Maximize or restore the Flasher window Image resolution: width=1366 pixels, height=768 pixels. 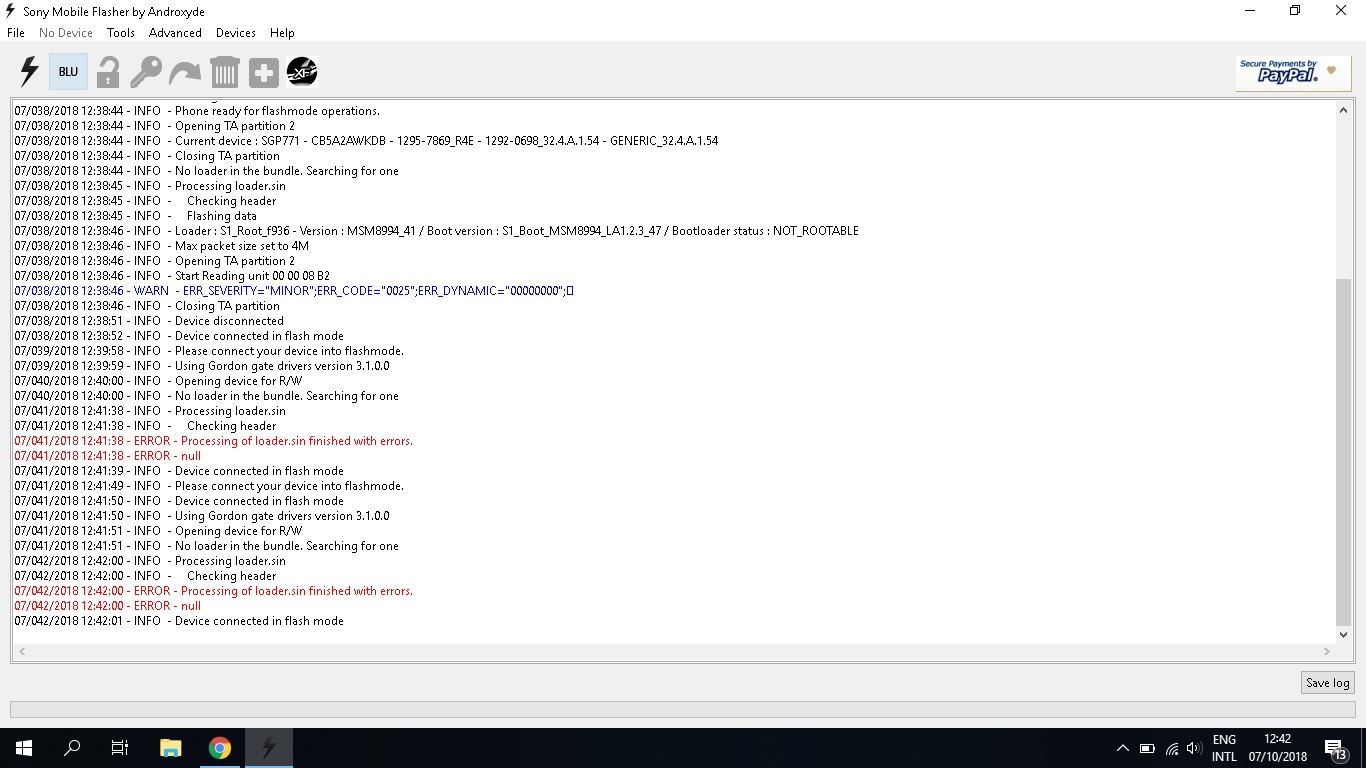(x=1295, y=11)
